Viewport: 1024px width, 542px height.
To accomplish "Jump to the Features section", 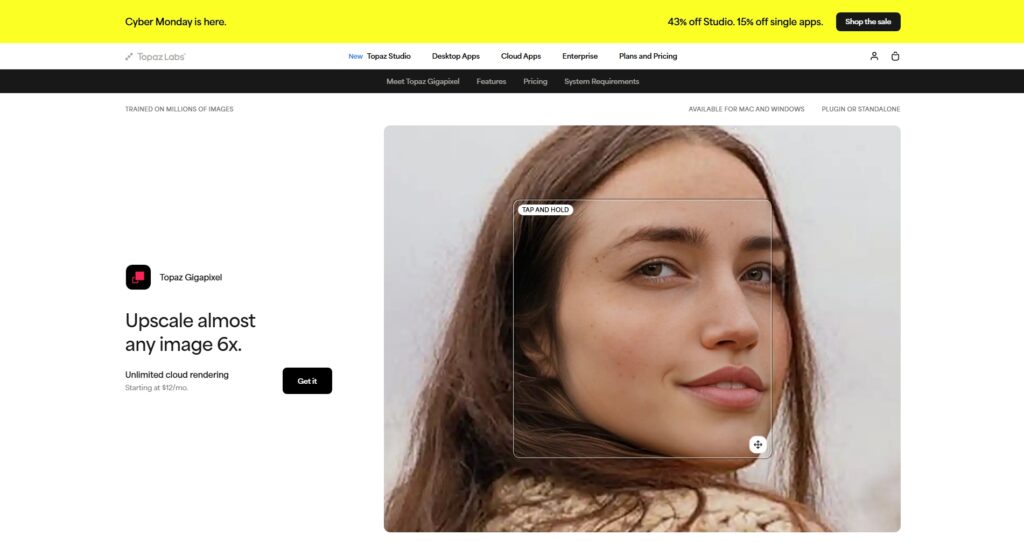I will tap(491, 82).
